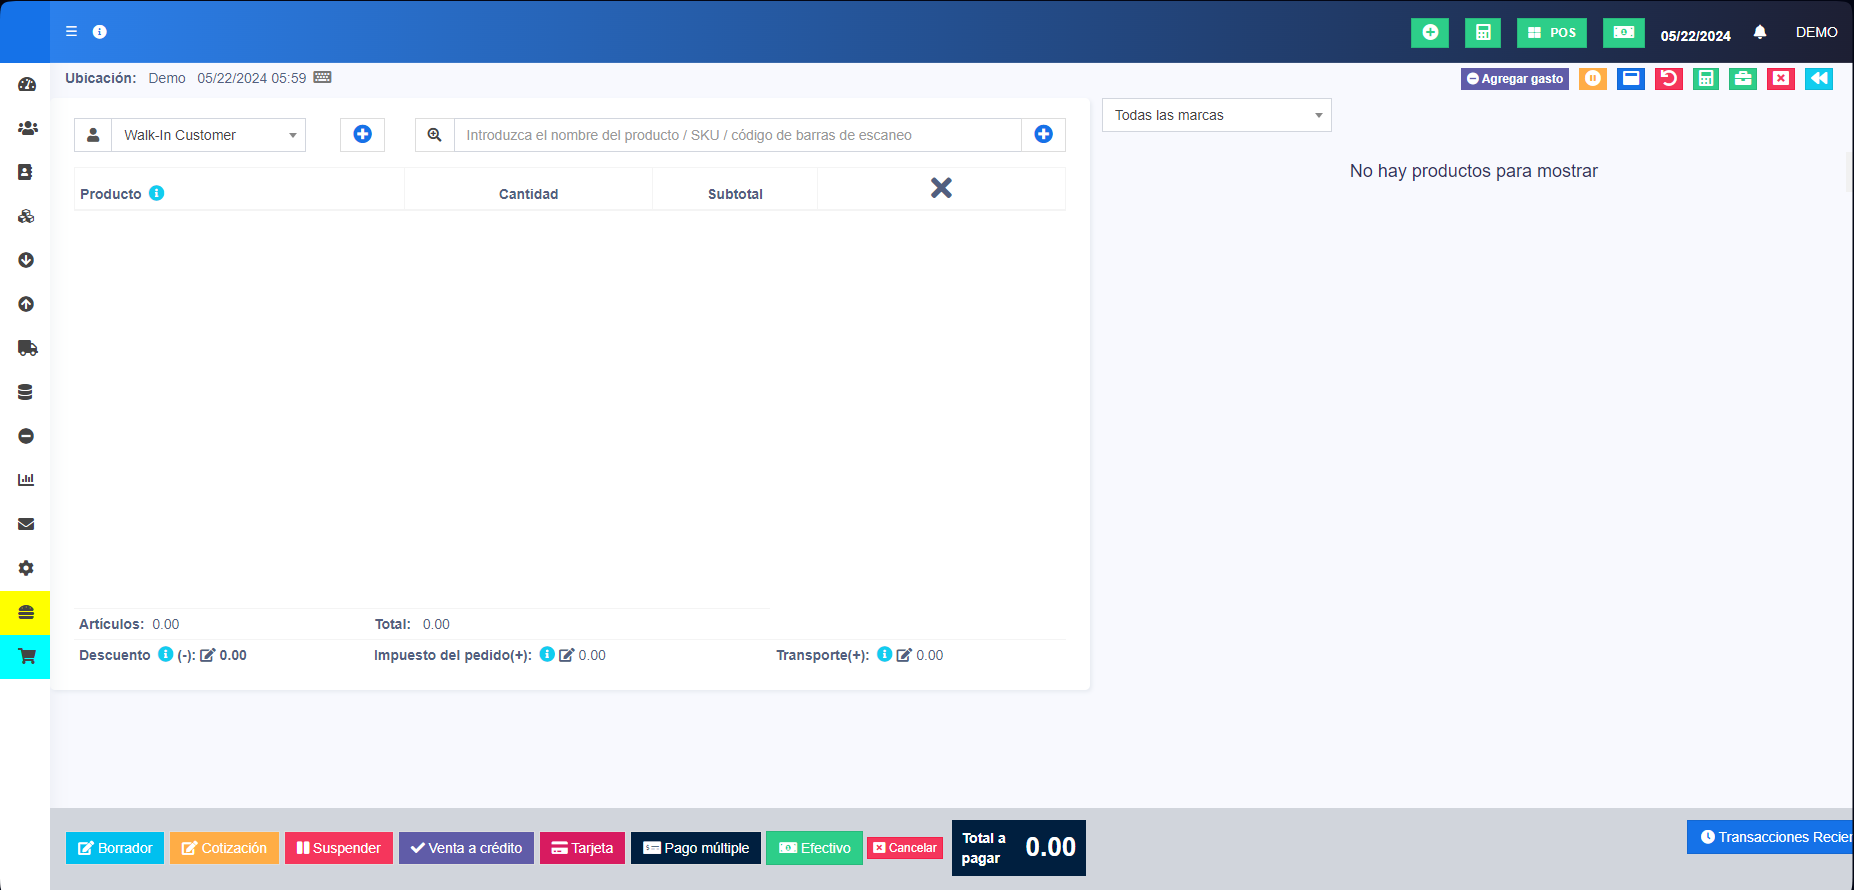The height and width of the screenshot is (890, 1854).
Task: Click the green briefcase icon
Action: coord(1743,79)
